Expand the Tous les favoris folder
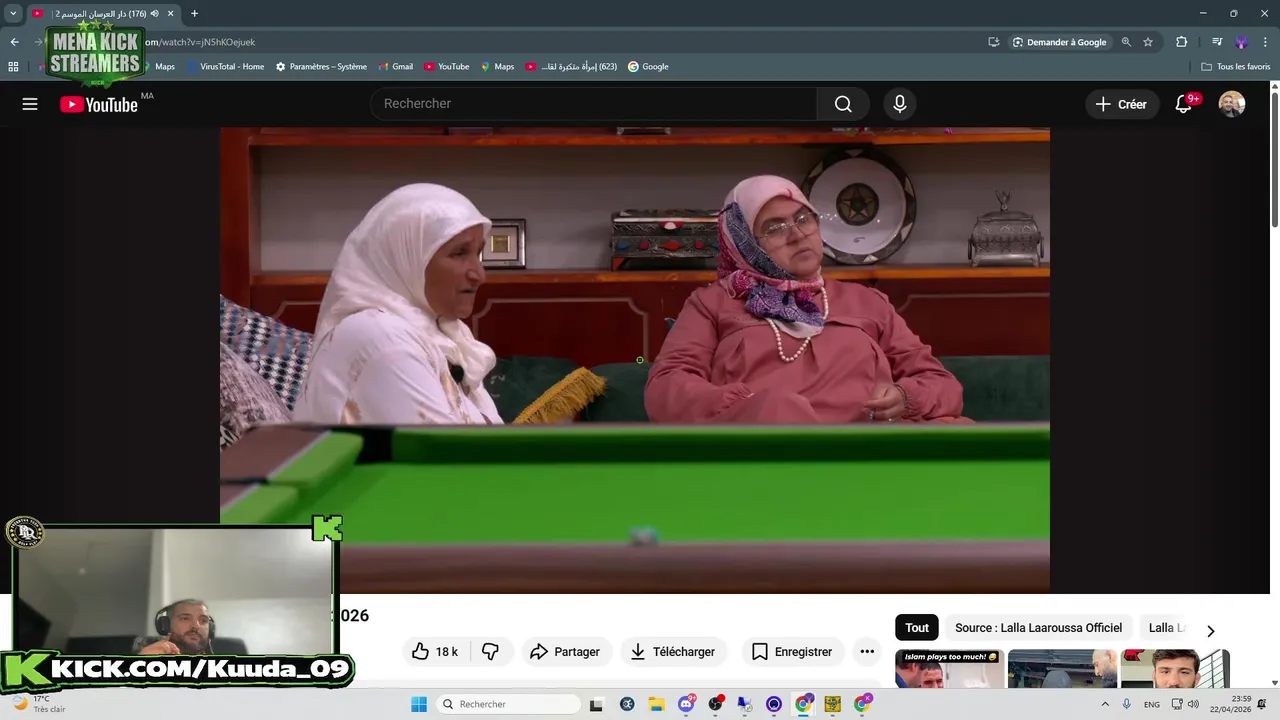1280x720 pixels. tap(1236, 67)
